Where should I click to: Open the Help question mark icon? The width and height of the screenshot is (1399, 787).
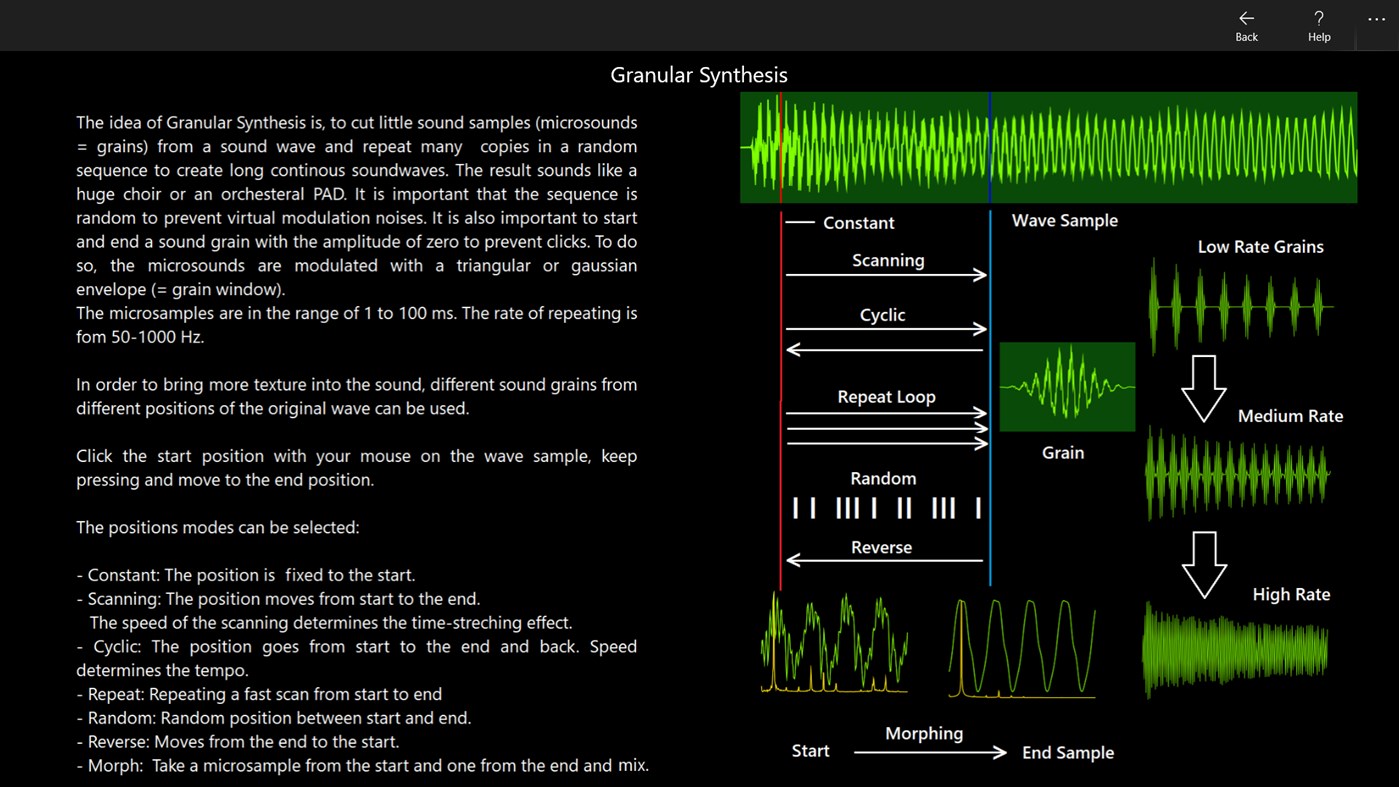(x=1318, y=17)
